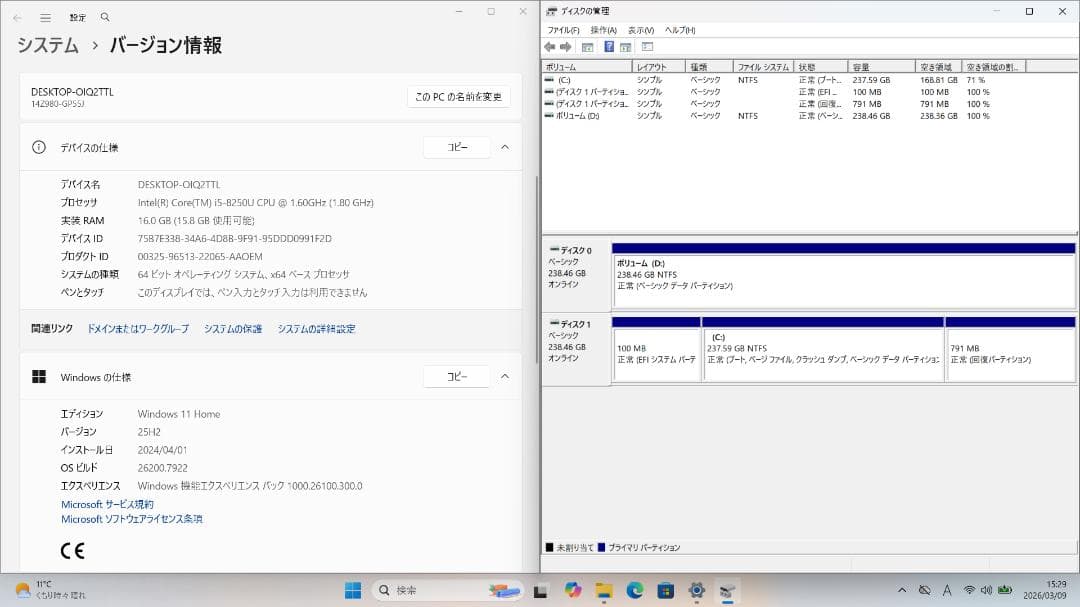1080x607 pixels.
Task: Click the battery tray icon
Action: coord(1005,590)
